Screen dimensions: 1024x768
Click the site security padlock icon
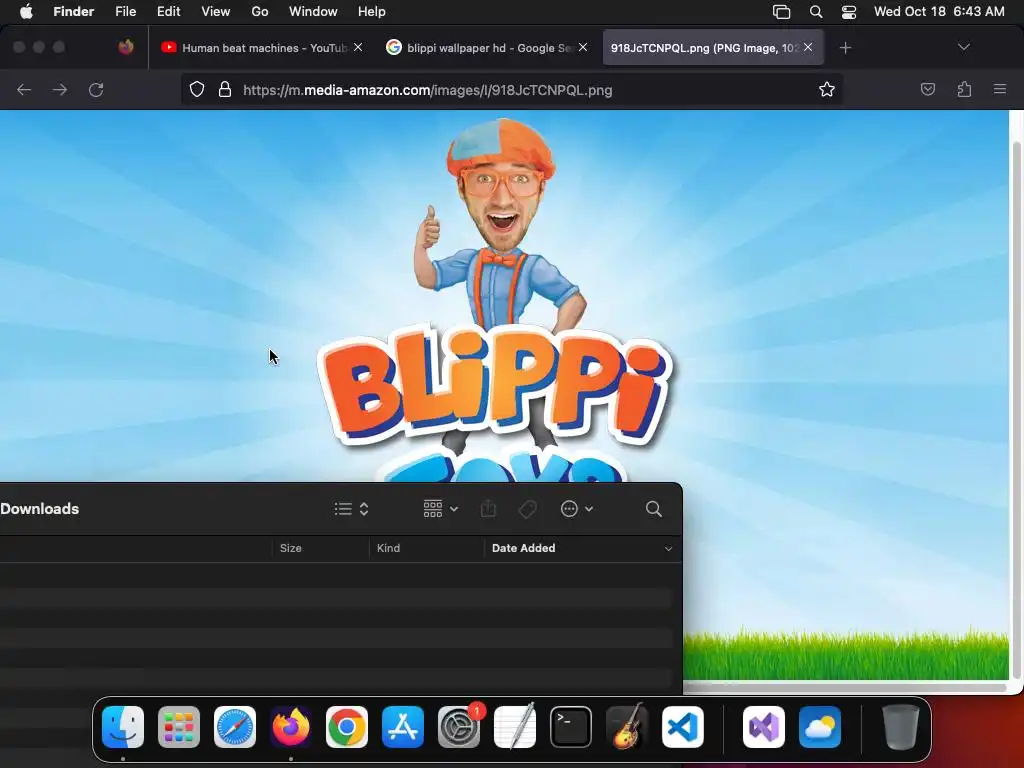click(x=225, y=89)
